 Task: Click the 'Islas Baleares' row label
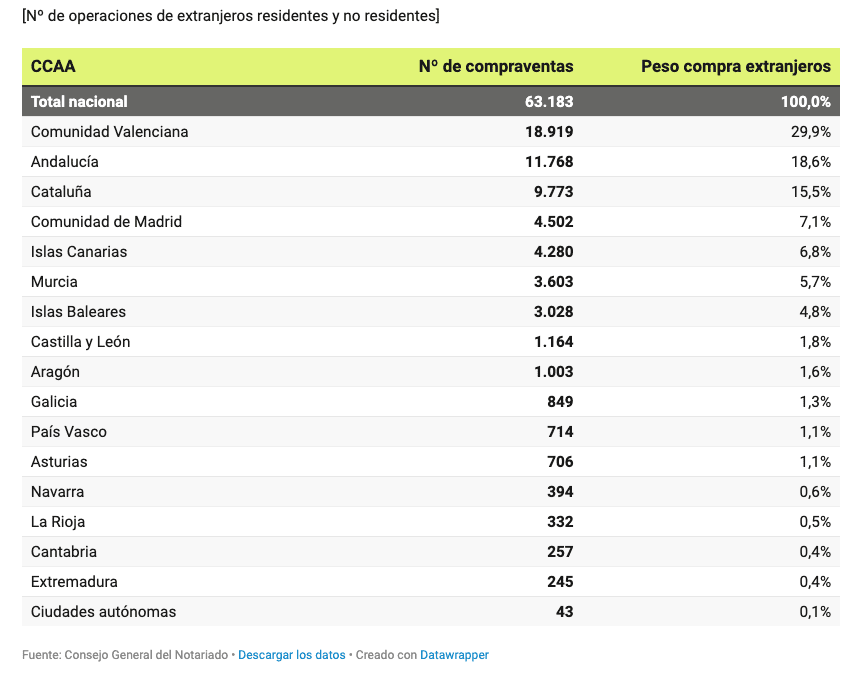(78, 312)
